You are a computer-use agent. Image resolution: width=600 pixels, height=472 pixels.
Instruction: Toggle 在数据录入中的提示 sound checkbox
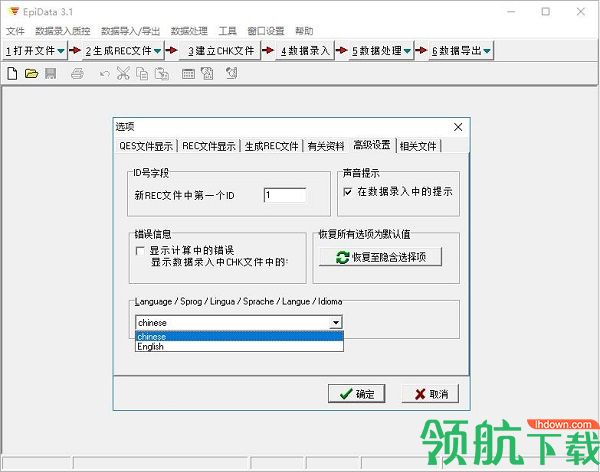click(347, 191)
